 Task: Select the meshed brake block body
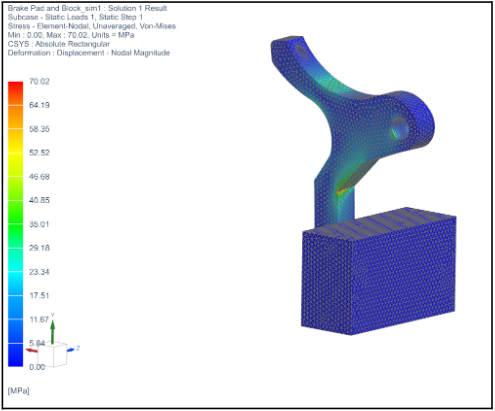[x=378, y=272]
